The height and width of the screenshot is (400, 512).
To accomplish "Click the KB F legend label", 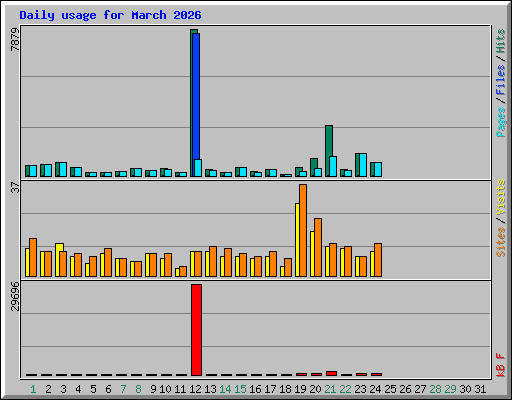I will [x=501, y=365].
